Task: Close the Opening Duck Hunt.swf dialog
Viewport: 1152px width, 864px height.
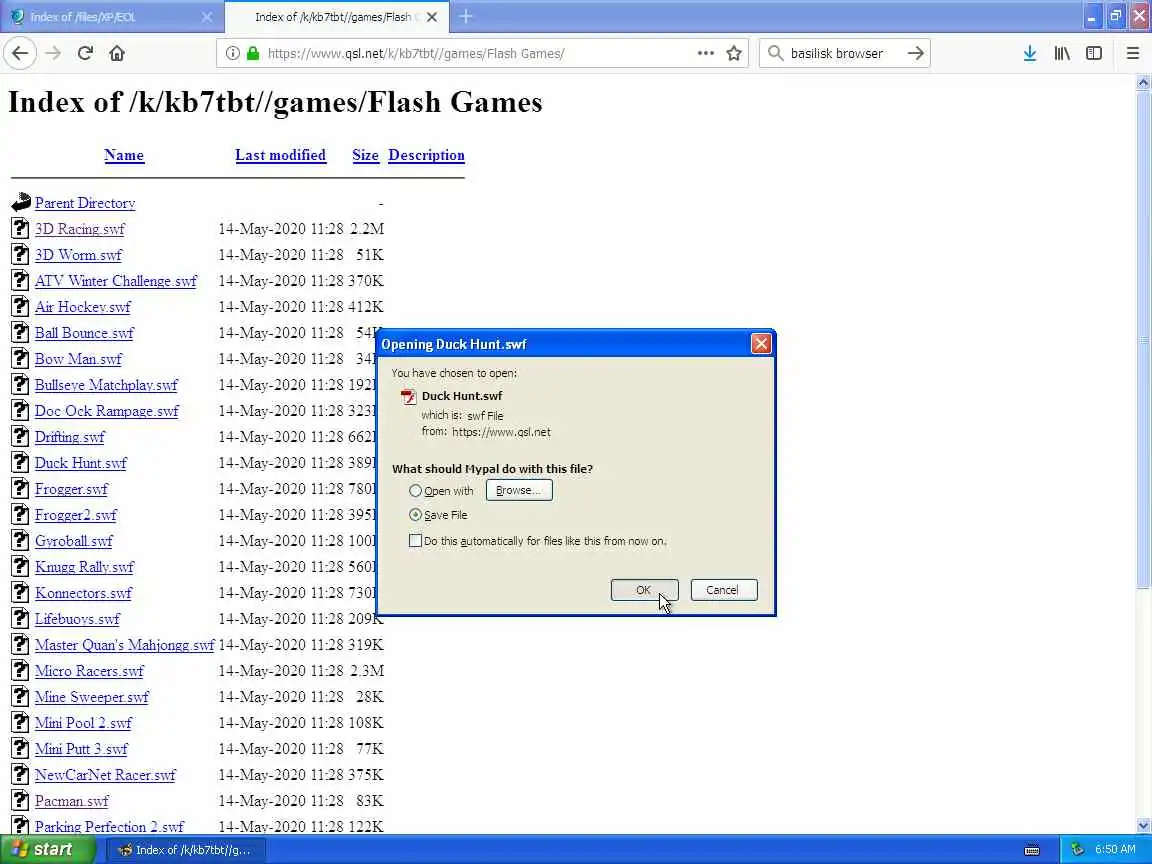Action: pos(761,343)
